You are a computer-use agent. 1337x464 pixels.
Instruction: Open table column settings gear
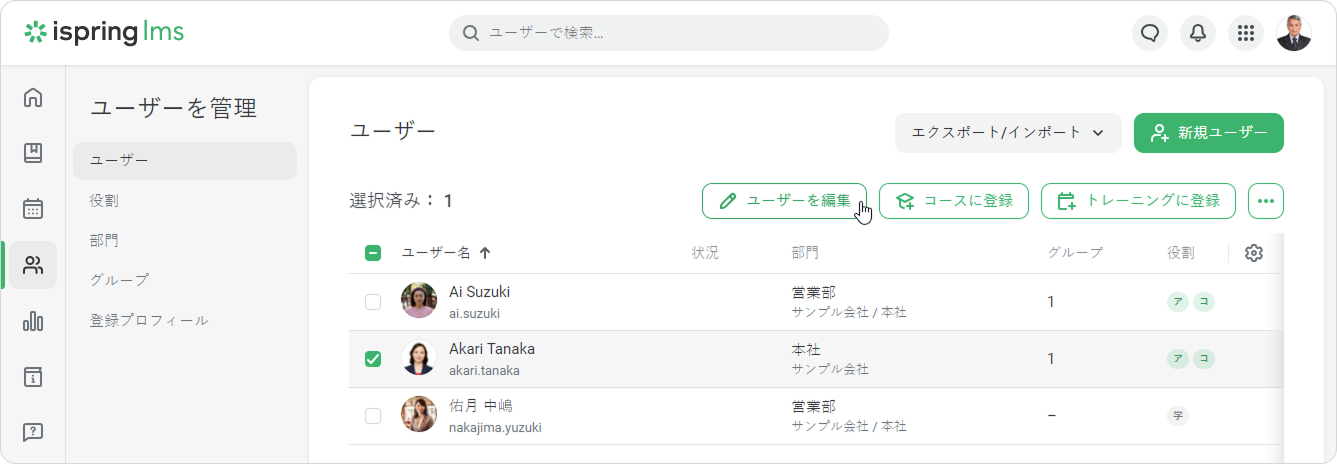click(1254, 253)
